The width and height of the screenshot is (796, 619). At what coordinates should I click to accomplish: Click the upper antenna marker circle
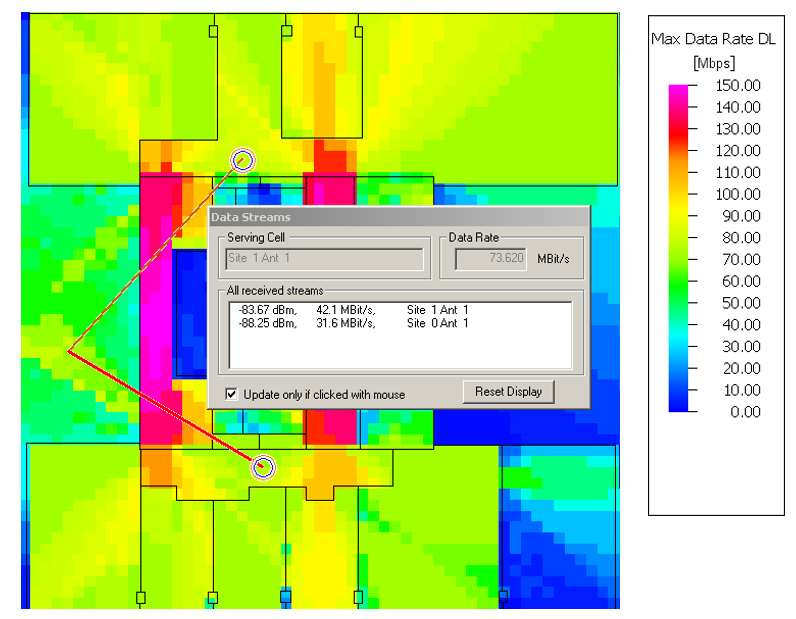pyautogui.click(x=243, y=159)
